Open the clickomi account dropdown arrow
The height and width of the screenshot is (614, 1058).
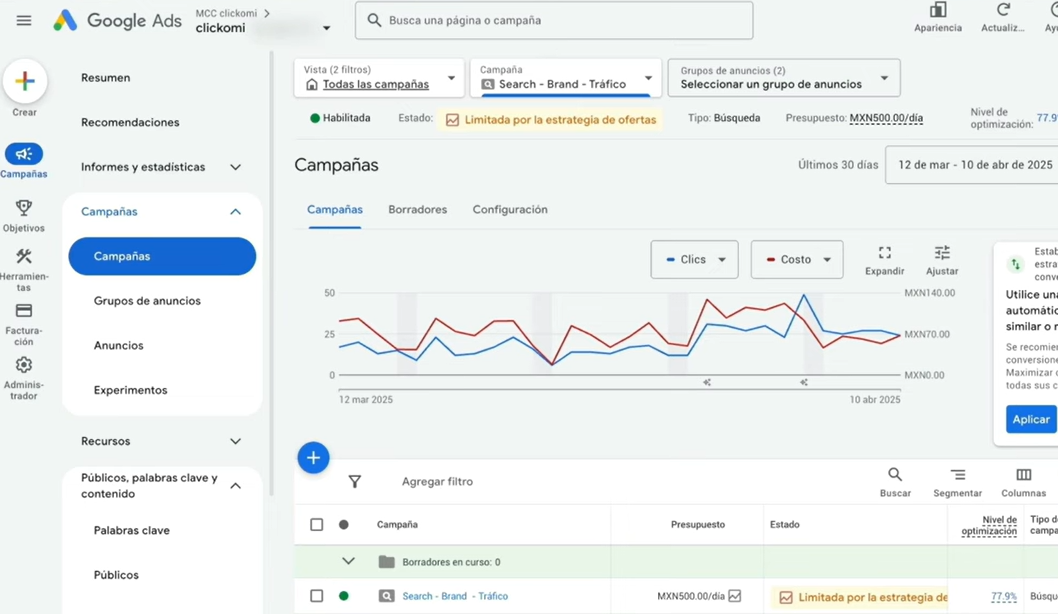[x=327, y=28]
